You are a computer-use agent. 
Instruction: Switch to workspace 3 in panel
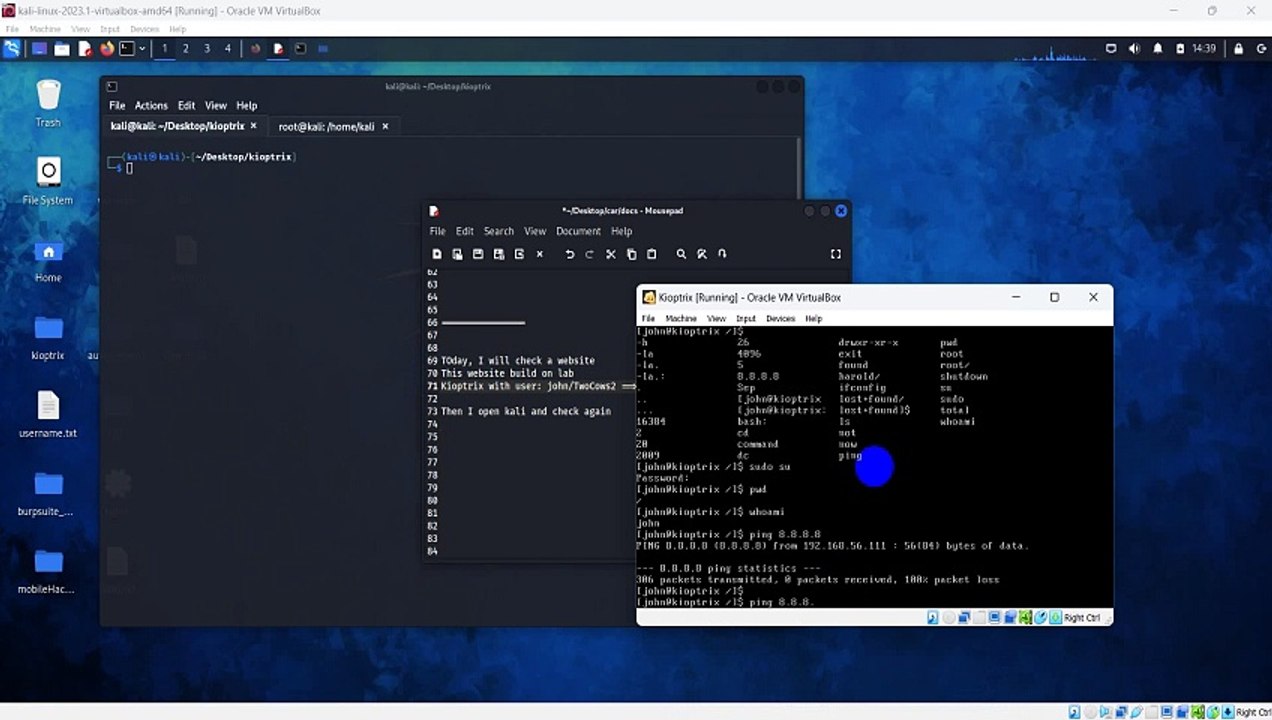(207, 48)
